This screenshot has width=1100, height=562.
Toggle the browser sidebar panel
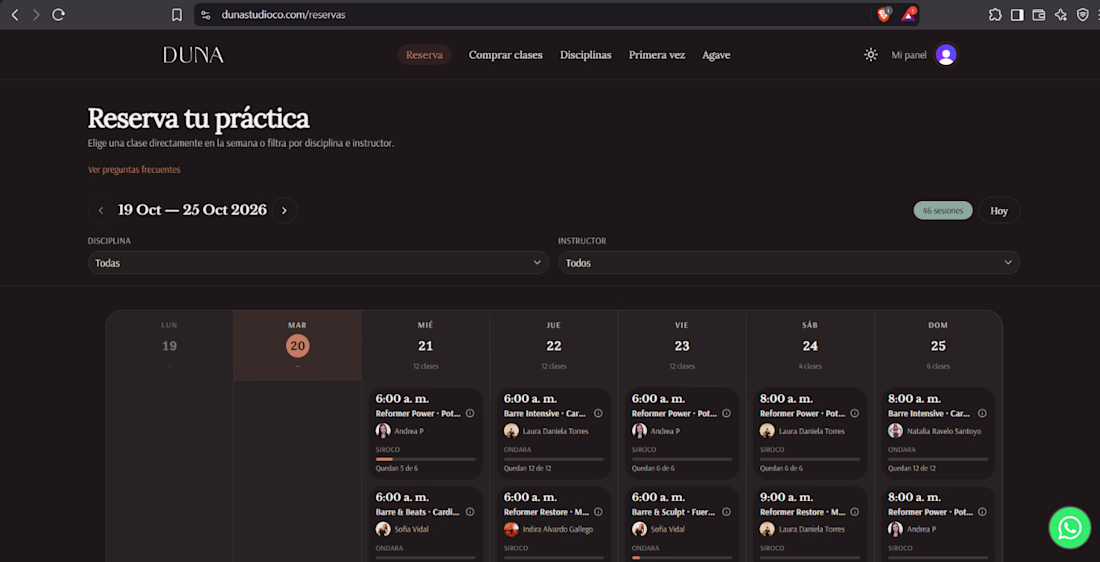click(x=1017, y=15)
